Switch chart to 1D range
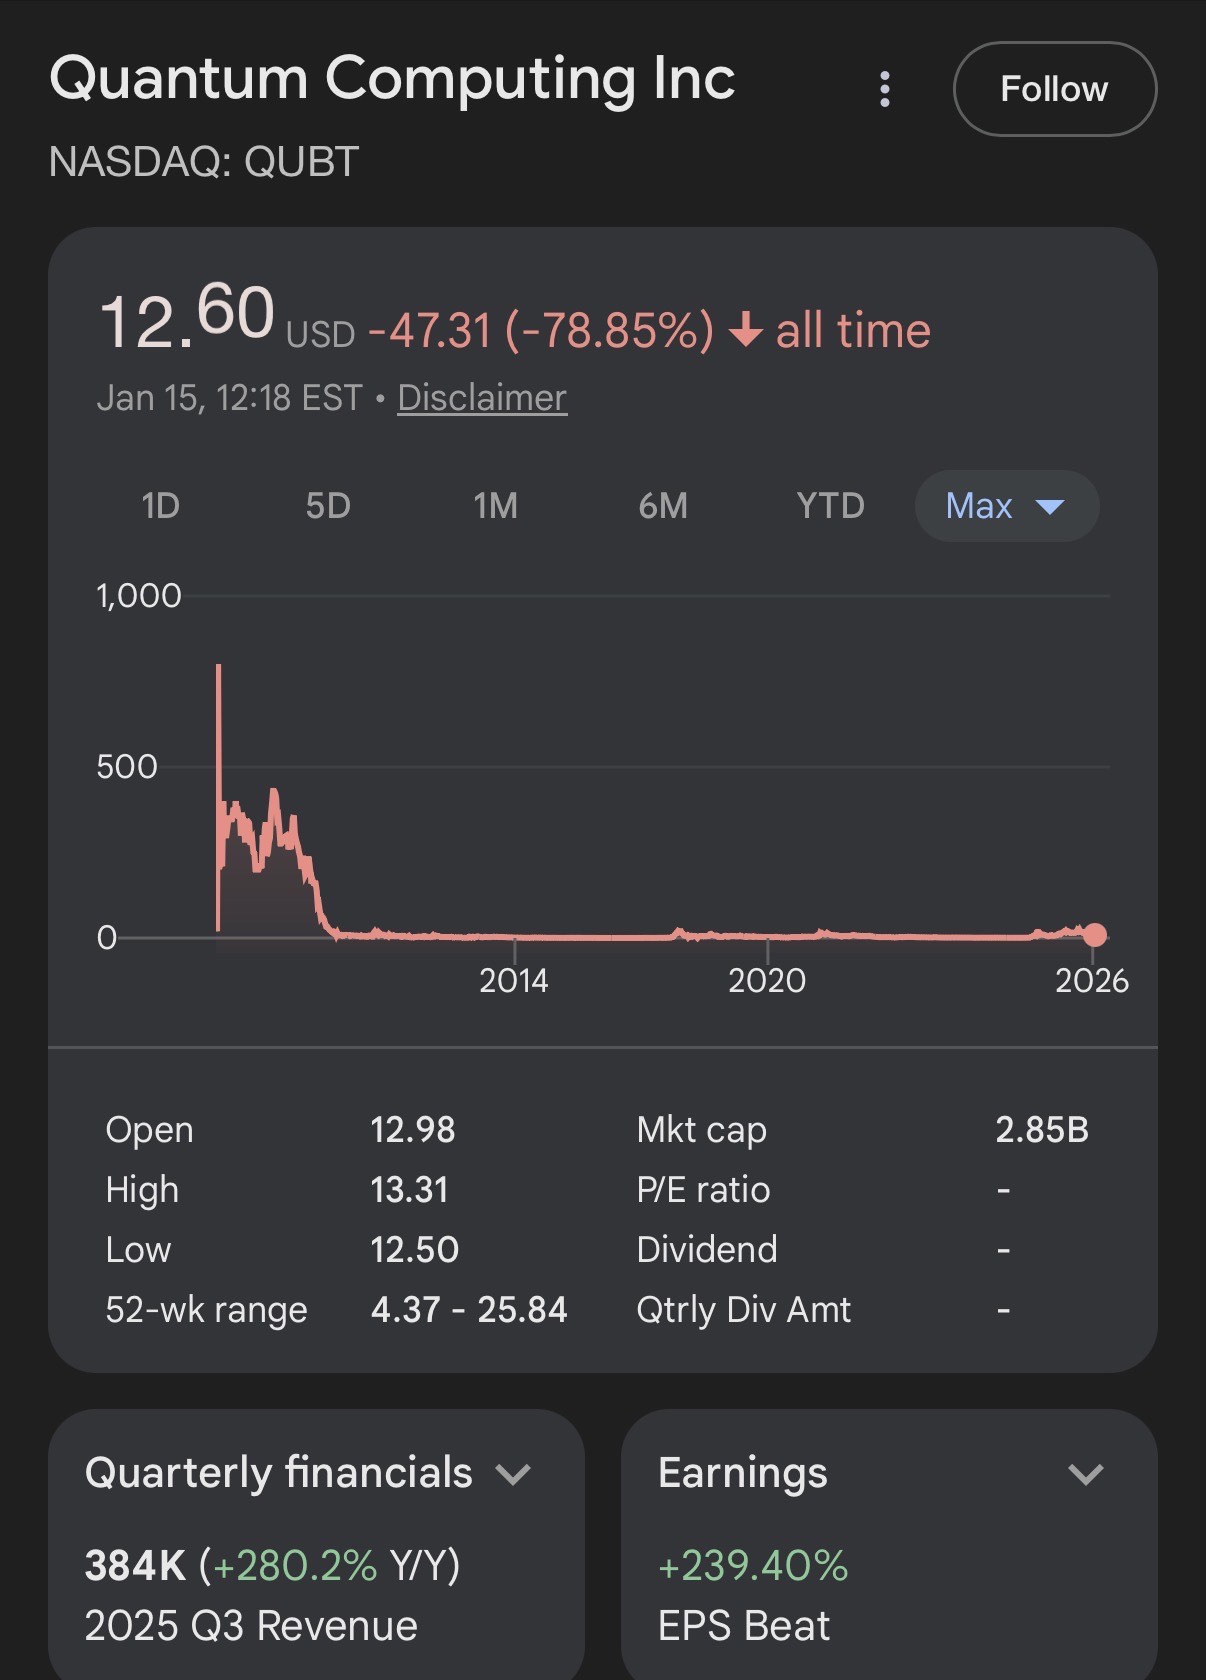Screen dimensions: 1206x1680 click(160, 506)
